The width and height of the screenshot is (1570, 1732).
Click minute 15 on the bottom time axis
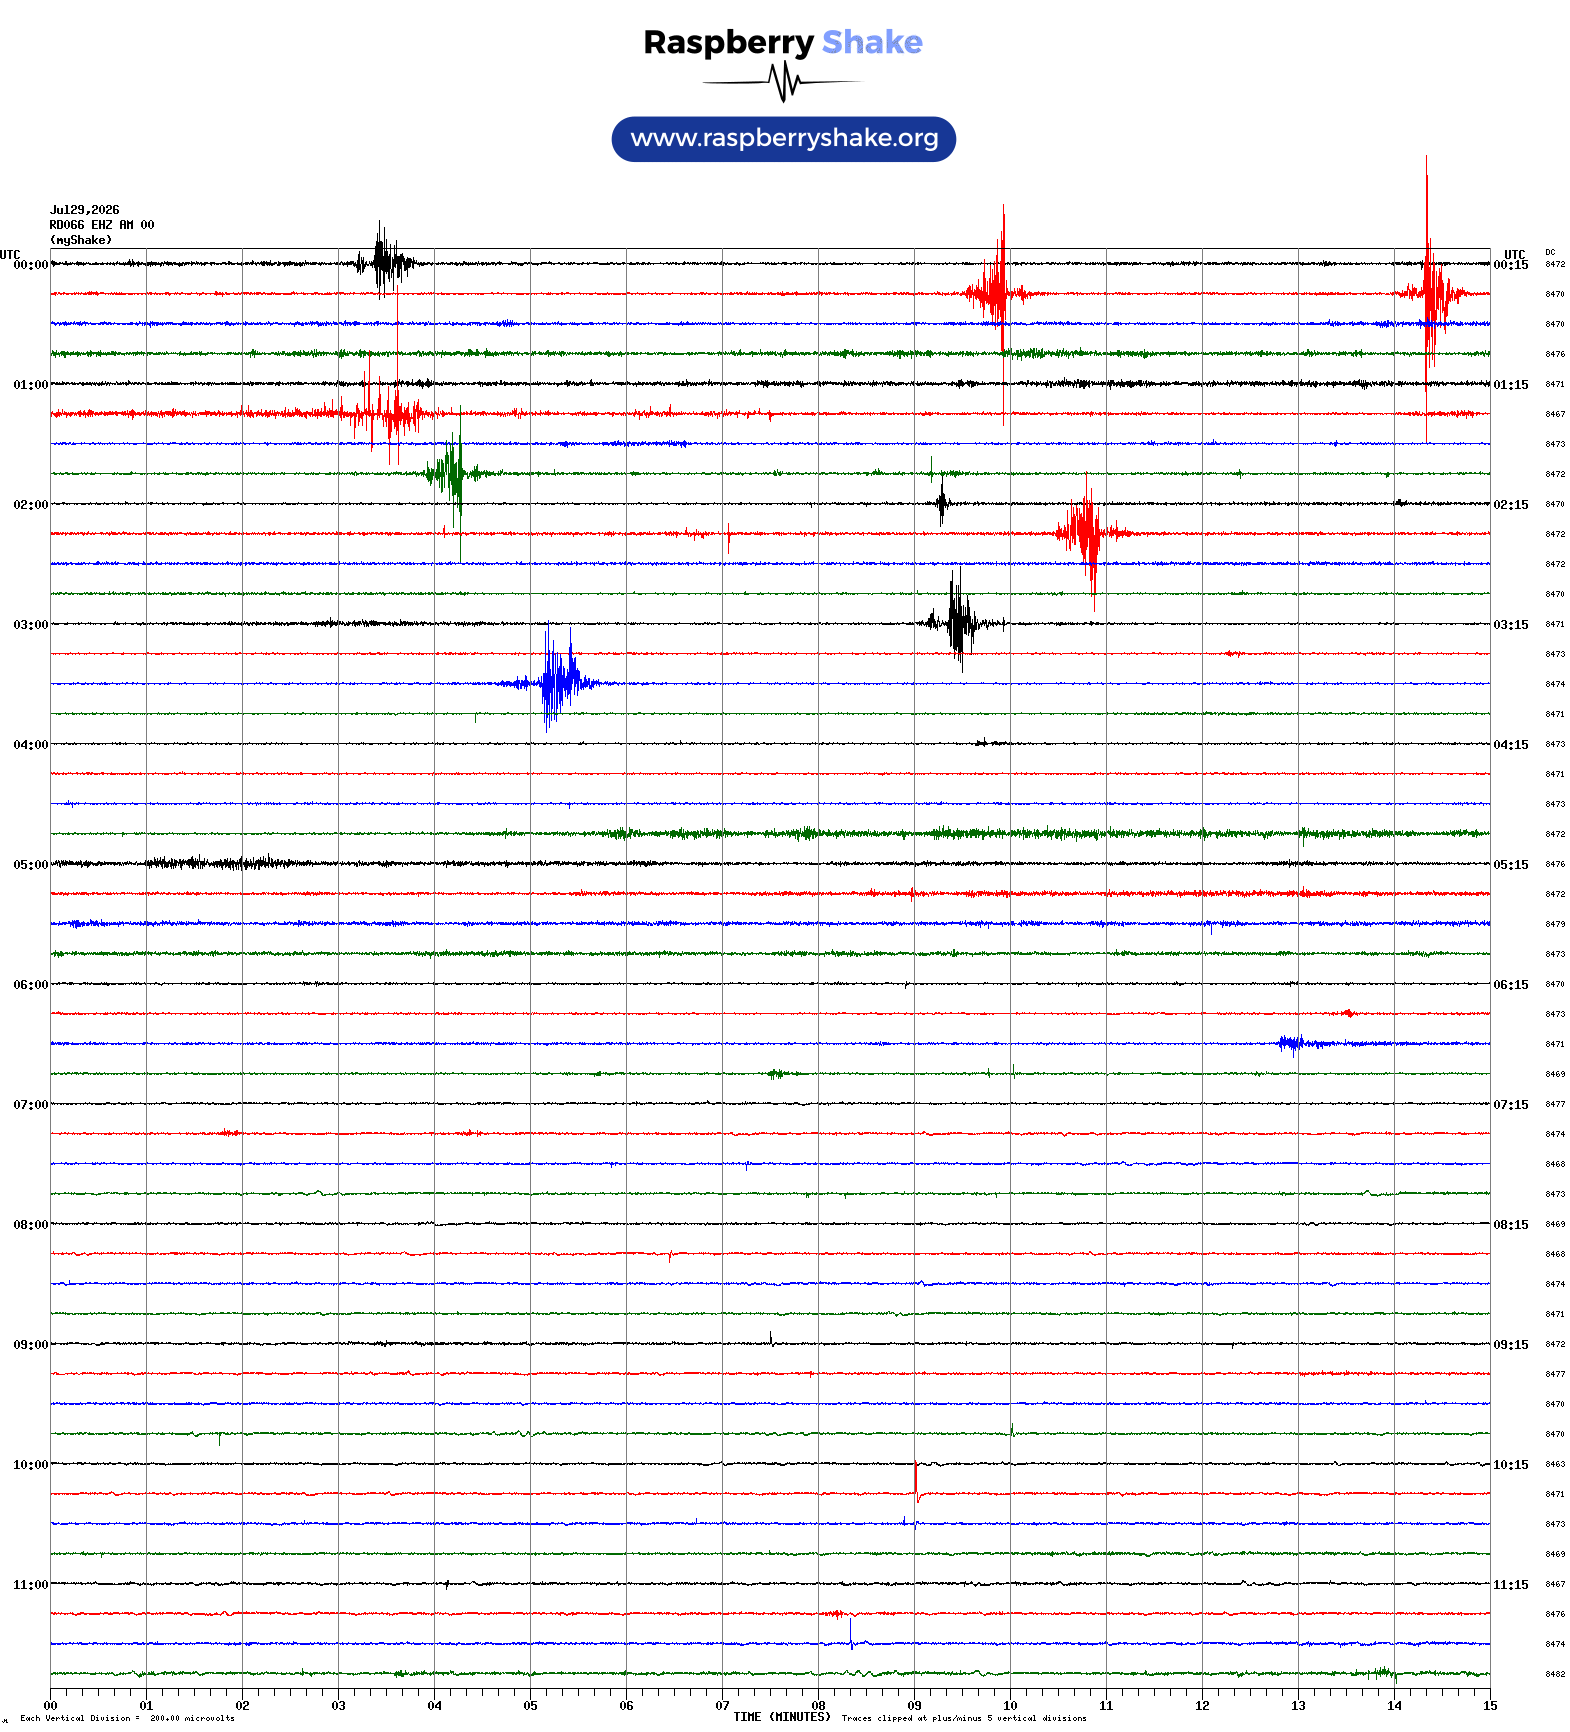(1490, 1706)
